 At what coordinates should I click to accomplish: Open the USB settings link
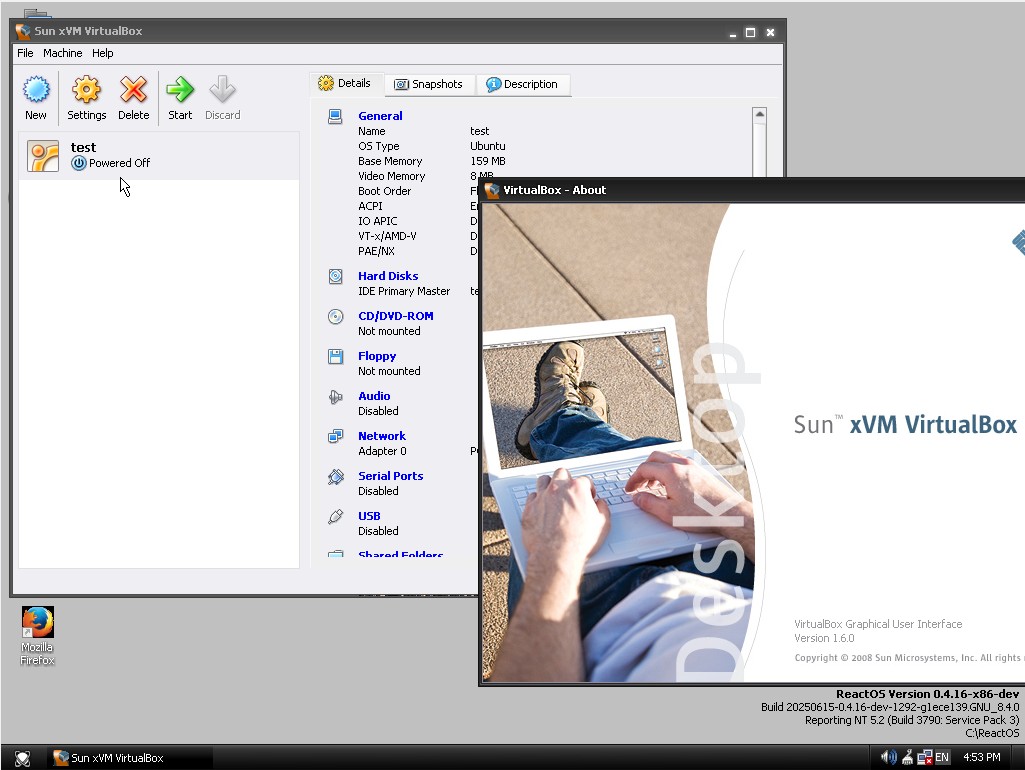pos(369,516)
